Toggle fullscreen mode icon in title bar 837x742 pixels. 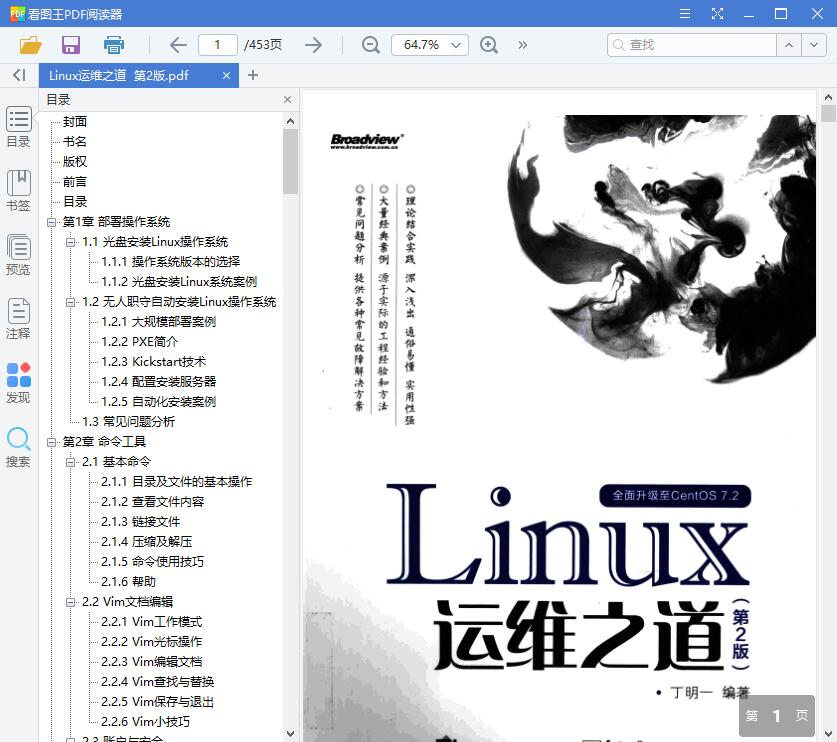717,14
